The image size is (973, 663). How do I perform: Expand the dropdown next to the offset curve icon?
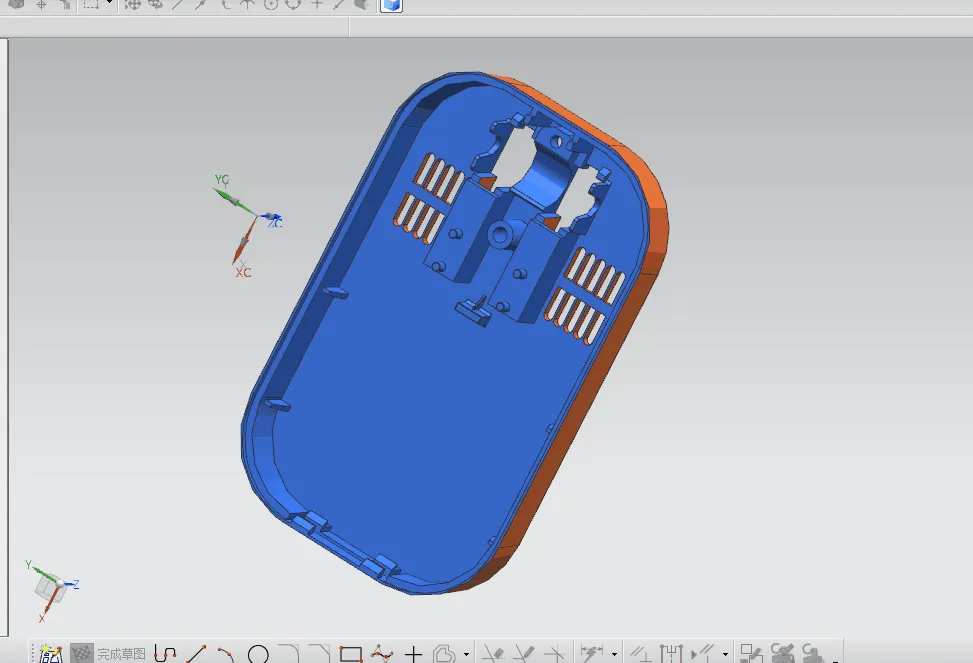(466, 655)
